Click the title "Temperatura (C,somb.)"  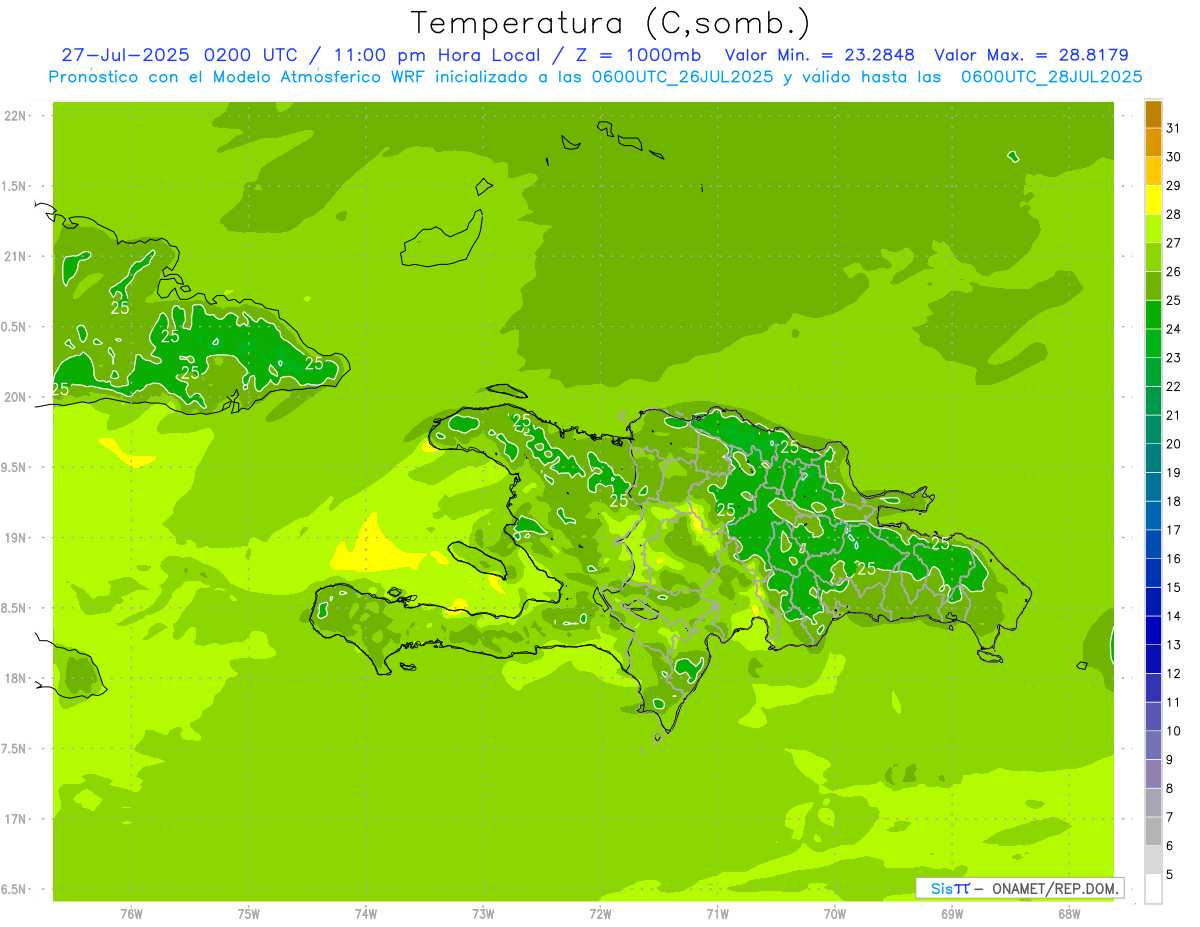[611, 23]
